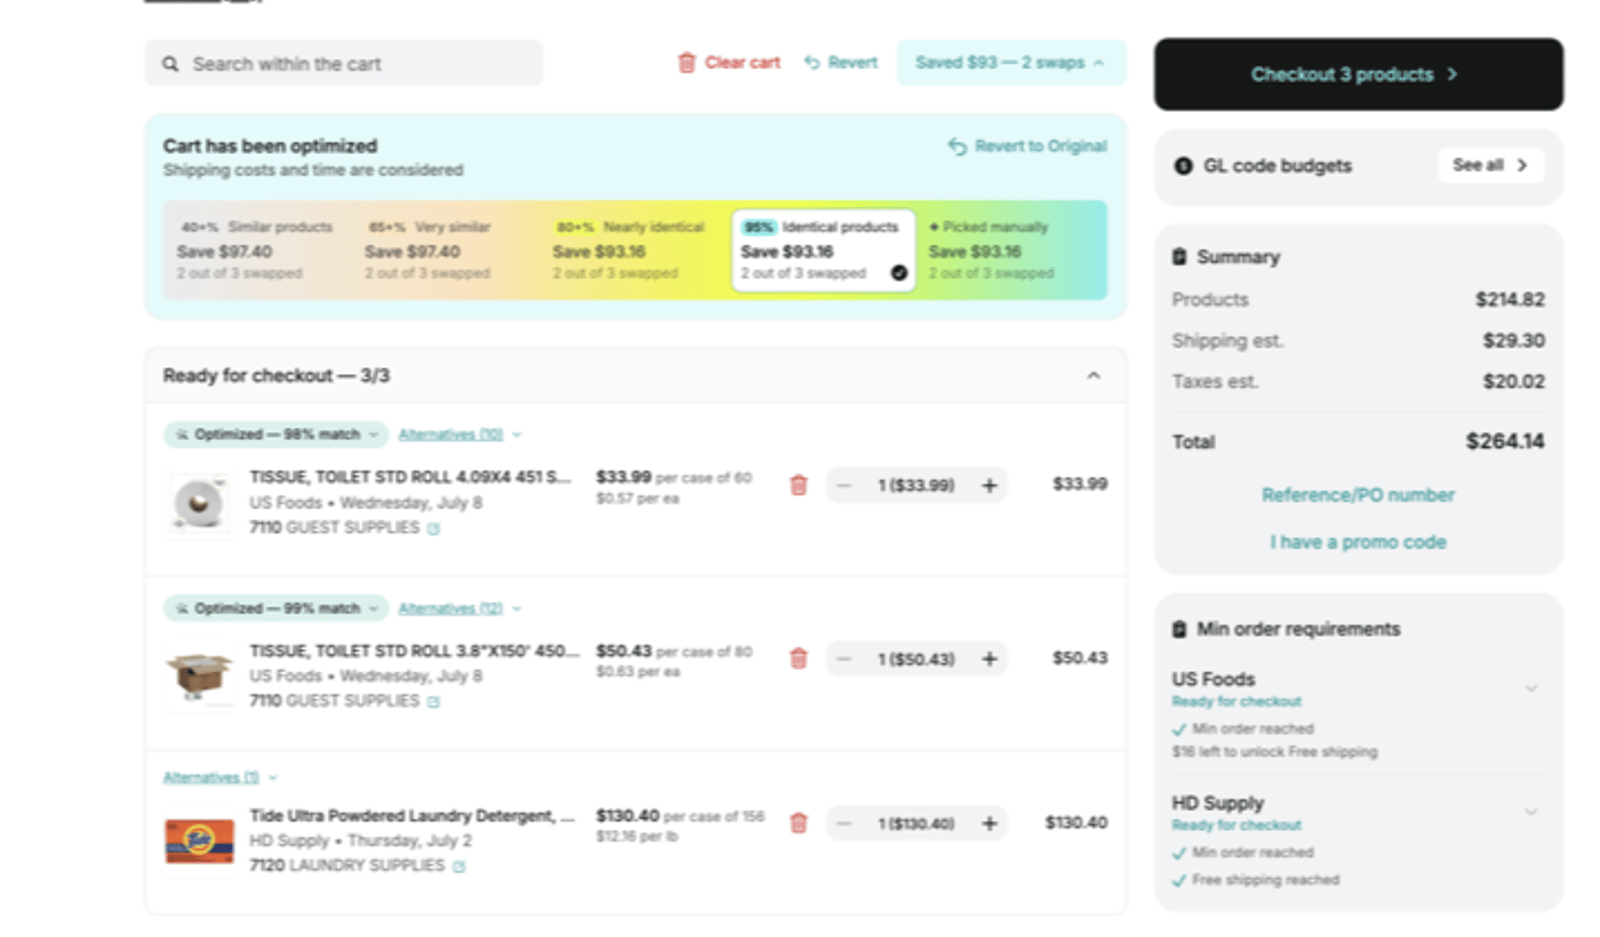Click Checkout 3 products button
This screenshot has height=937, width=1600.
[x=1358, y=74]
